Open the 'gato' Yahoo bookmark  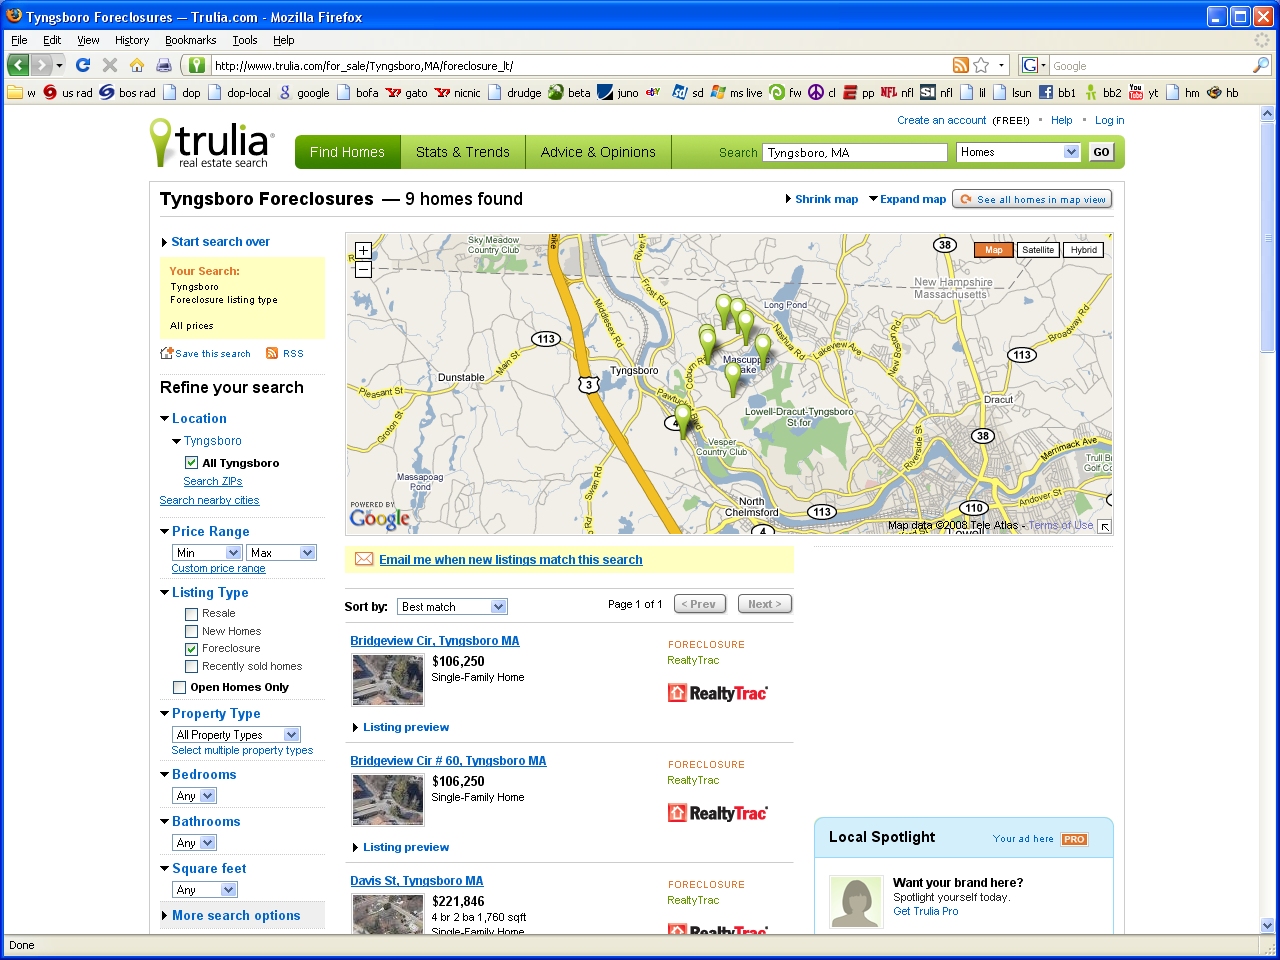407,92
